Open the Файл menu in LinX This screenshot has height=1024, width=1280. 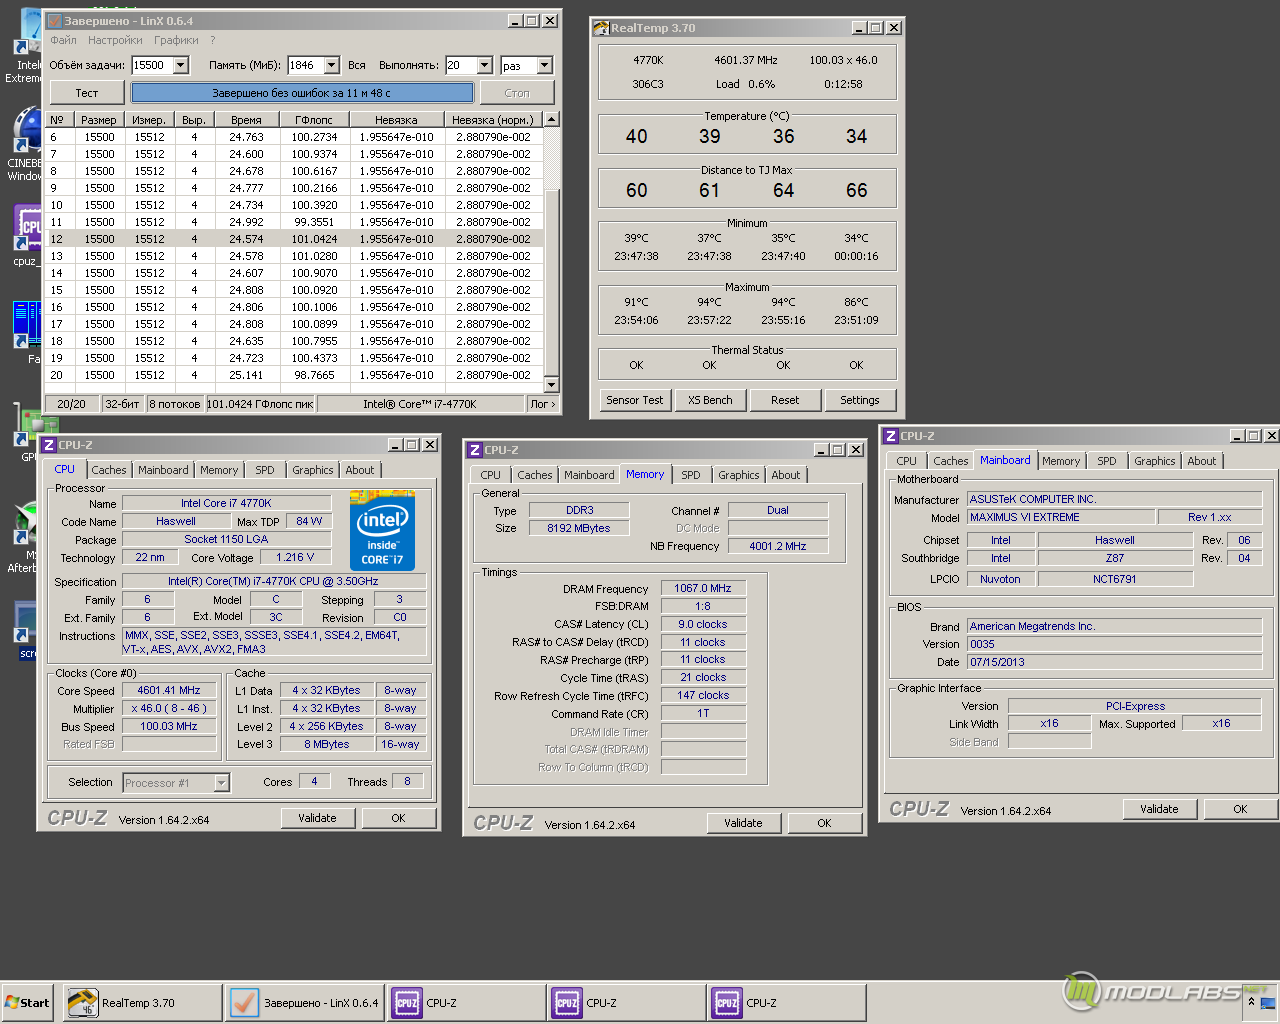tap(64, 40)
